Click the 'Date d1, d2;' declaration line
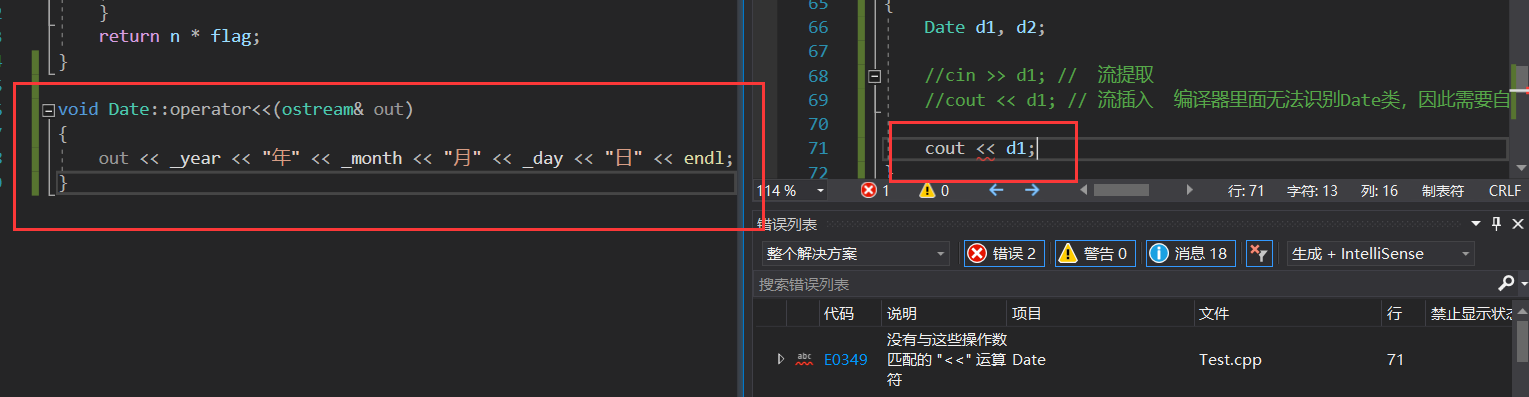Viewport: 1529px width, 397px height. click(984, 27)
